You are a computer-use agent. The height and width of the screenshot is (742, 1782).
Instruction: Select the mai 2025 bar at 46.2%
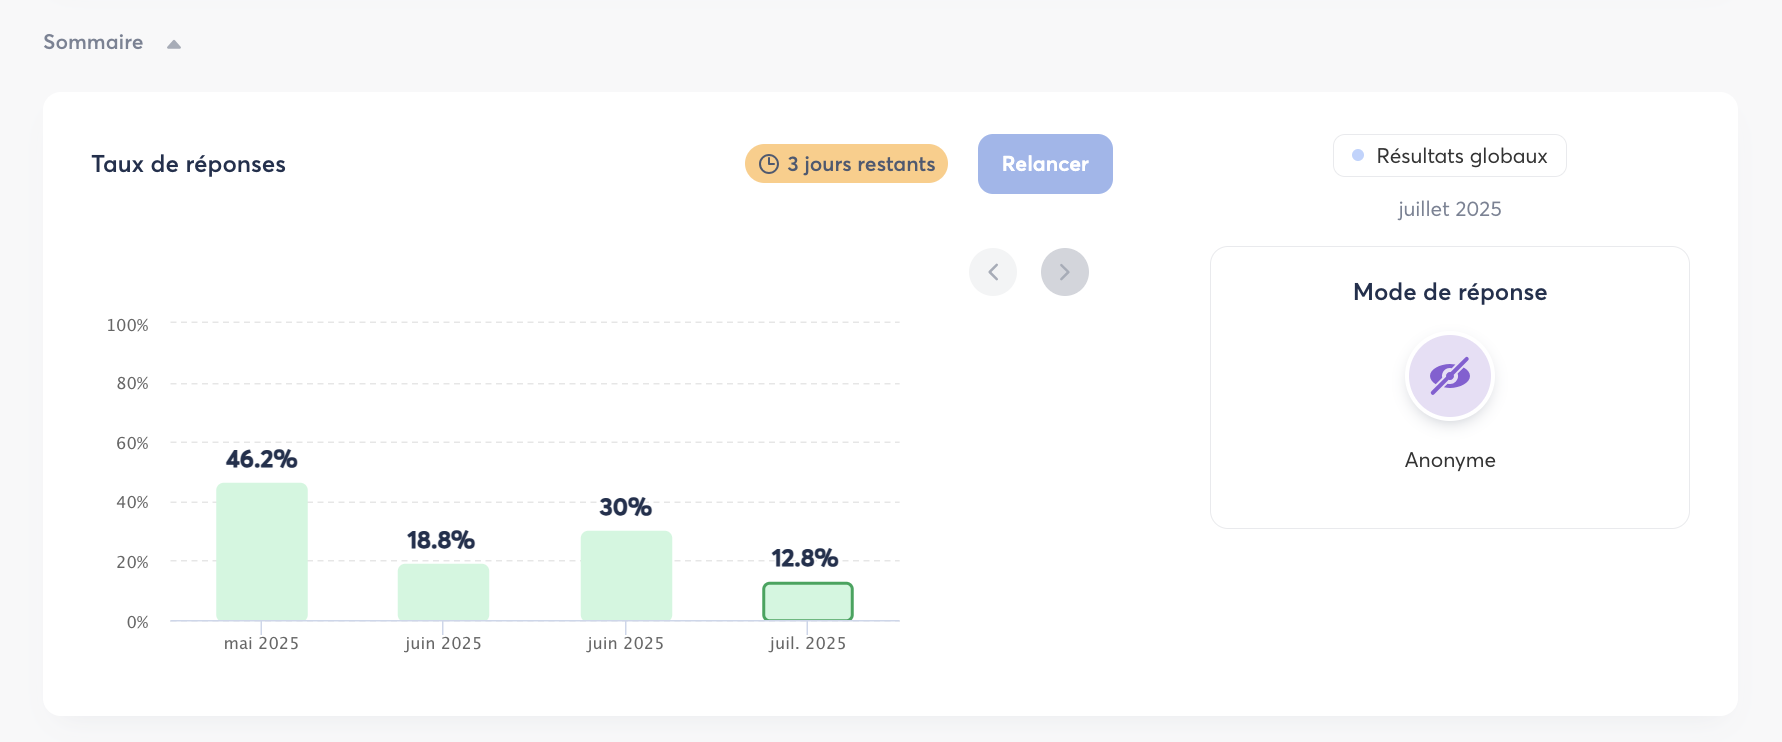click(262, 551)
